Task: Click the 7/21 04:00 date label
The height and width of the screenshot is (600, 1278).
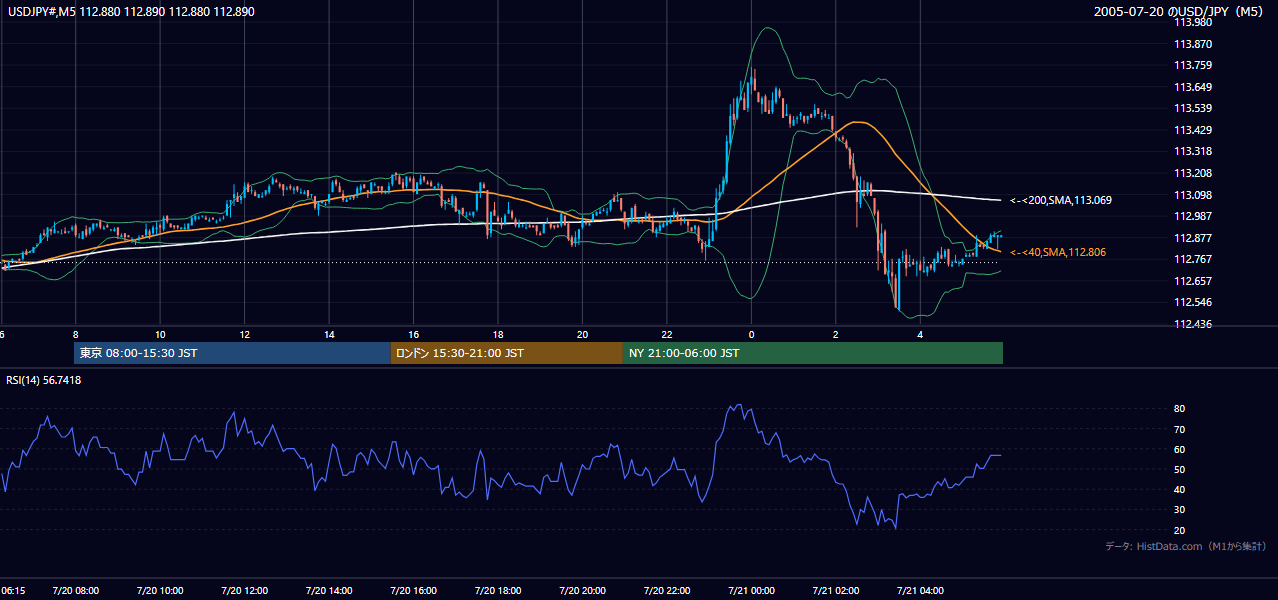Action: click(920, 591)
